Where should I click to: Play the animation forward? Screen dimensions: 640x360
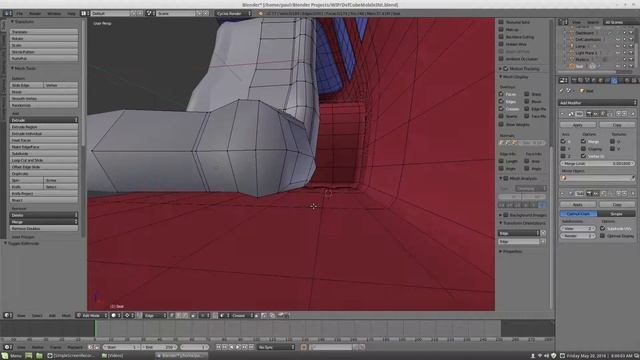(x=238, y=347)
